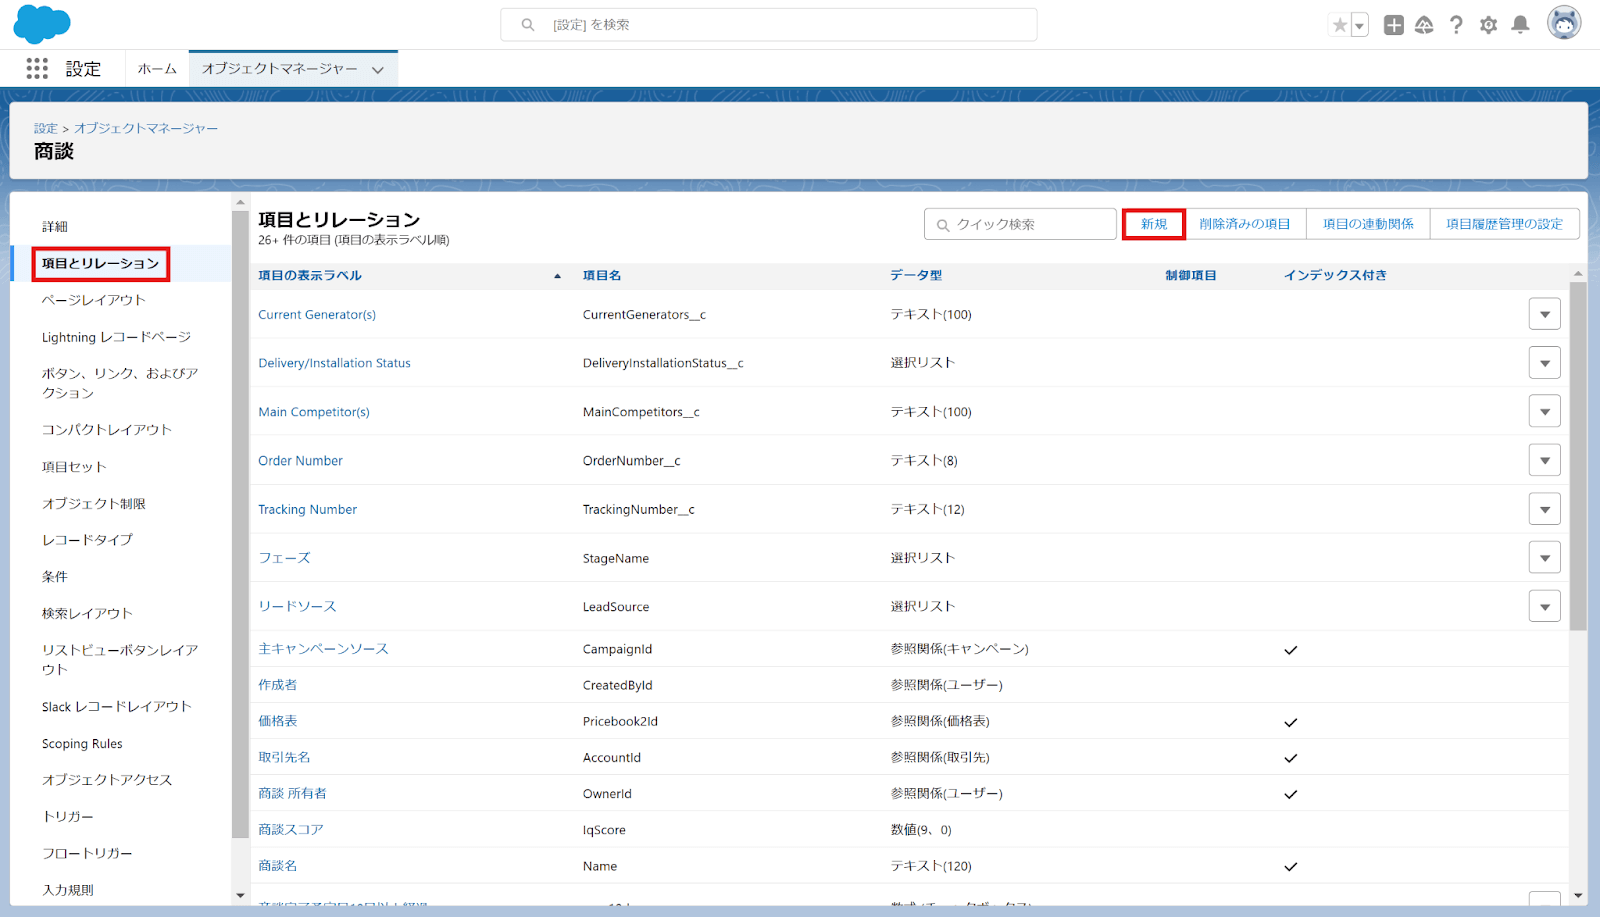Click the 新規 button
The height and width of the screenshot is (917, 1600).
point(1153,224)
